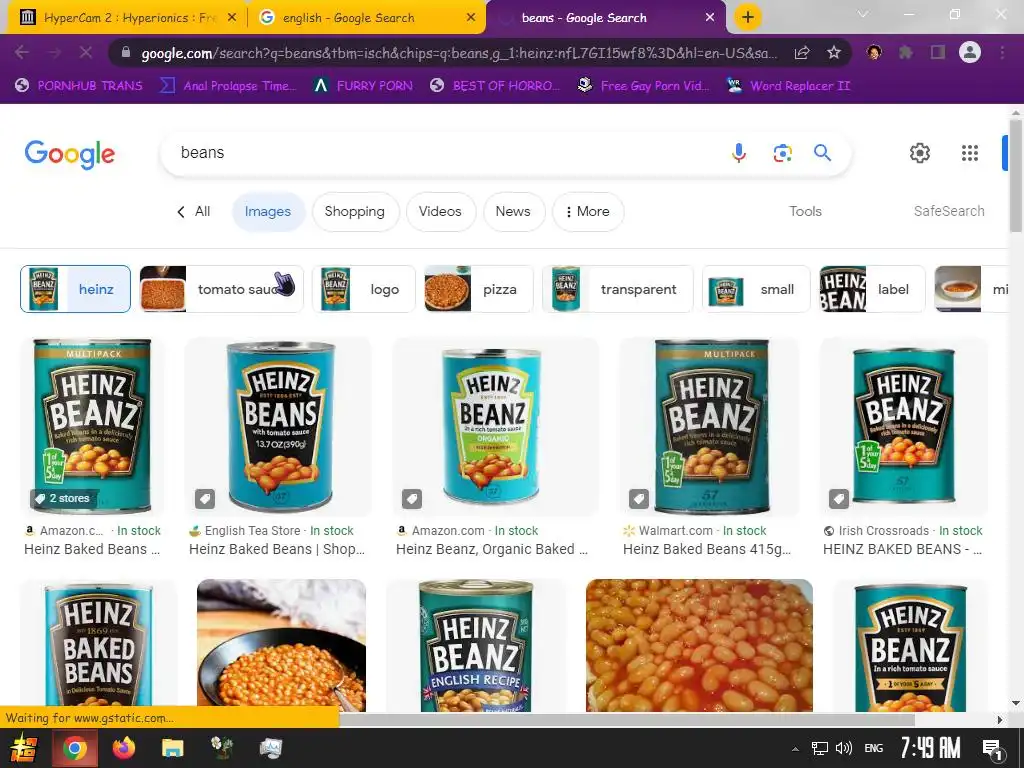Open the Chrome profile avatar
The height and width of the screenshot is (768, 1024).
tap(970, 52)
